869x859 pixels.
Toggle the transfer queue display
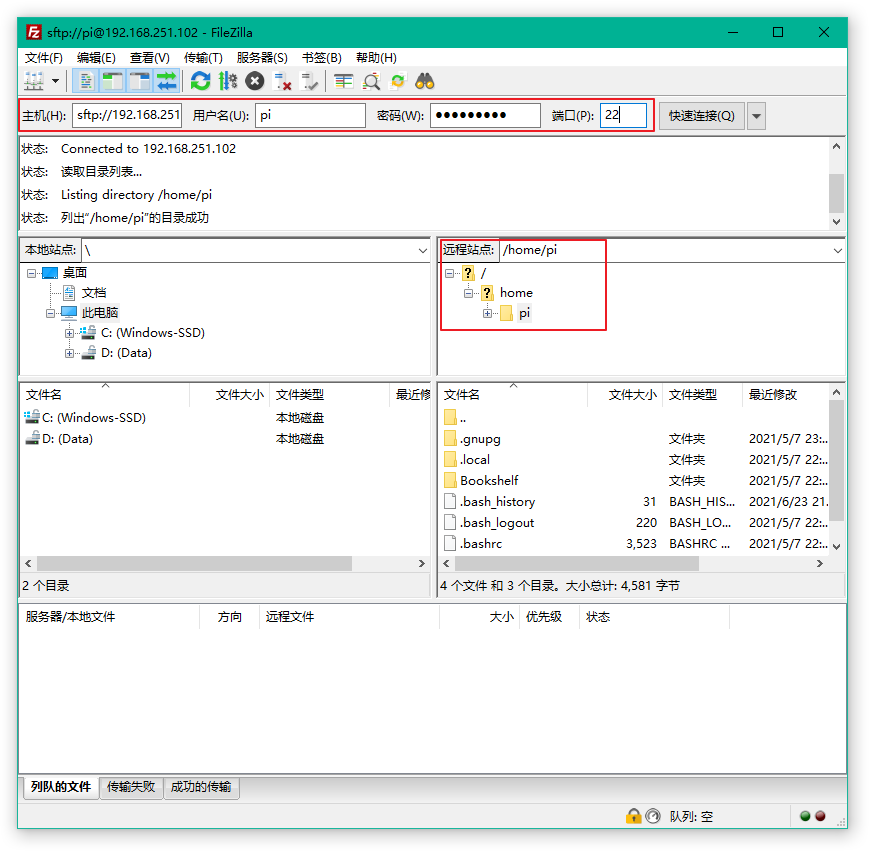click(x=165, y=81)
